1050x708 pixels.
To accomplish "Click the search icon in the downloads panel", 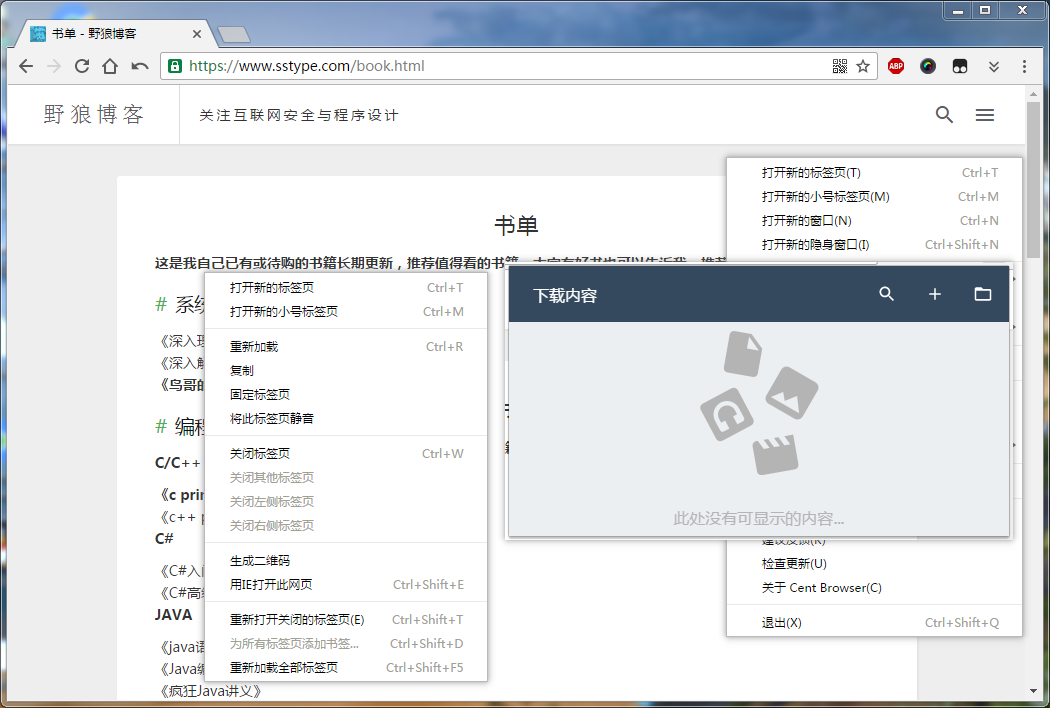I will pos(886,294).
